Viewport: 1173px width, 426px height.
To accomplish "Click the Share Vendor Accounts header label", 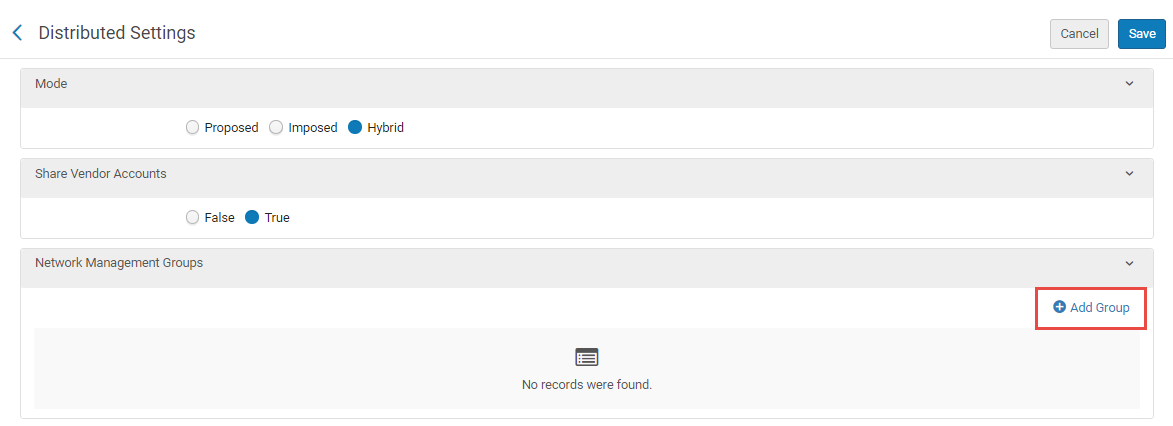I will pos(101,174).
